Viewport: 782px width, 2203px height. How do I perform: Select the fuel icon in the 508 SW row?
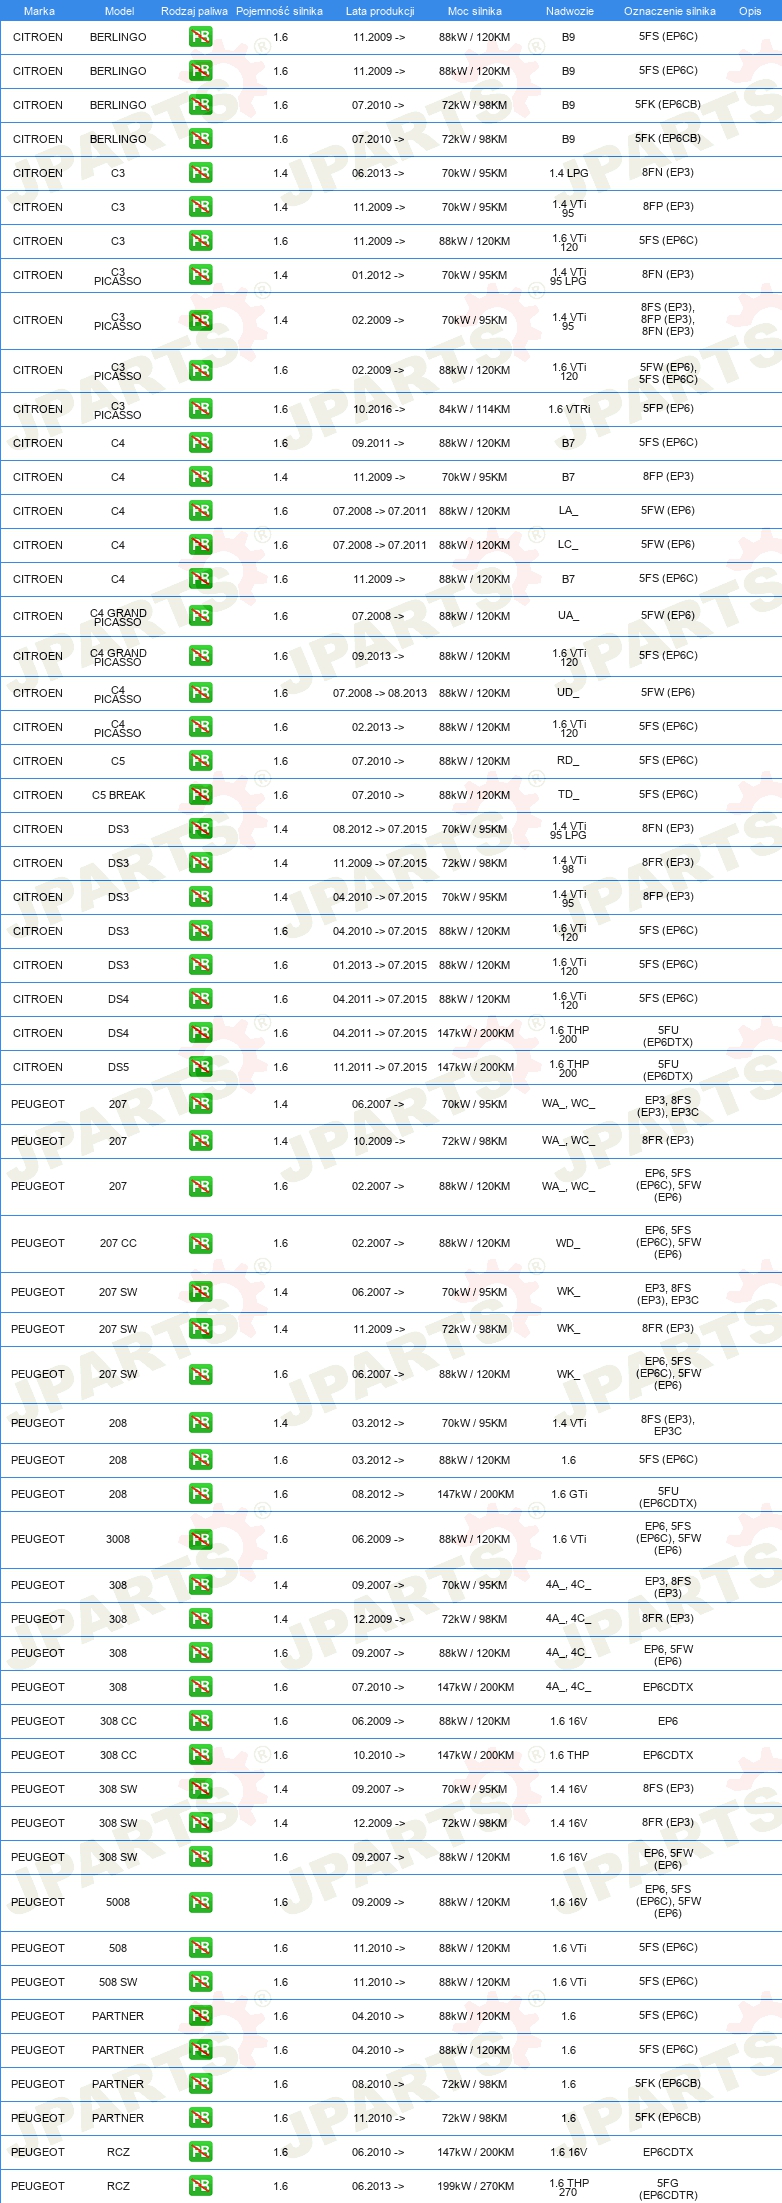(200, 1982)
